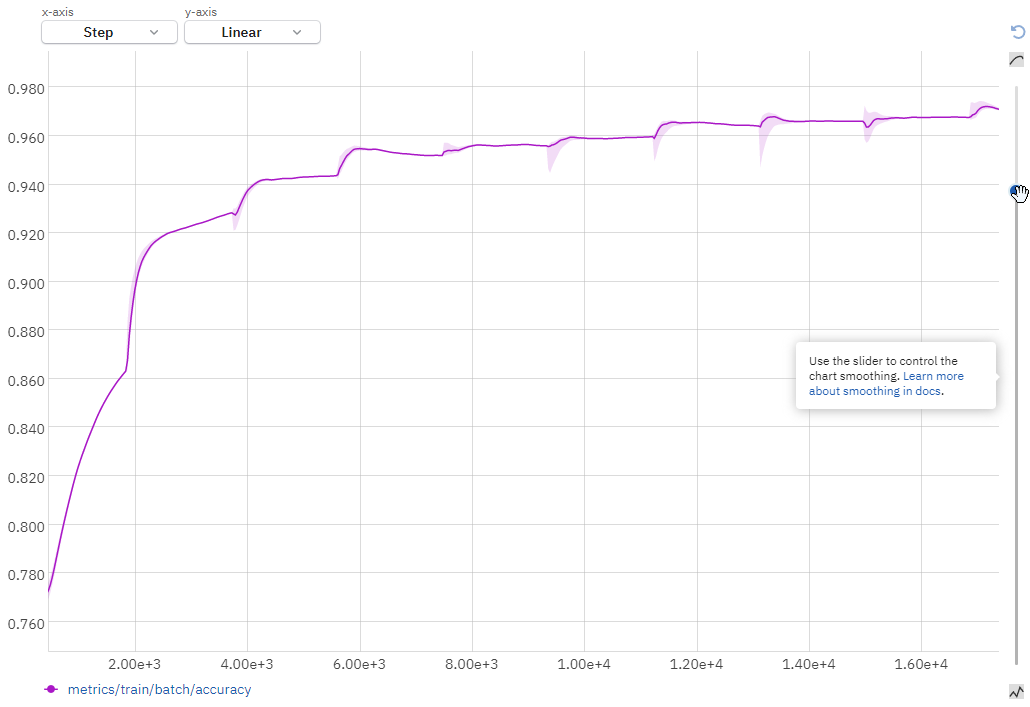1030x707 pixels.
Task: Open the y-axis Linear dropdown
Action: pos(252,32)
